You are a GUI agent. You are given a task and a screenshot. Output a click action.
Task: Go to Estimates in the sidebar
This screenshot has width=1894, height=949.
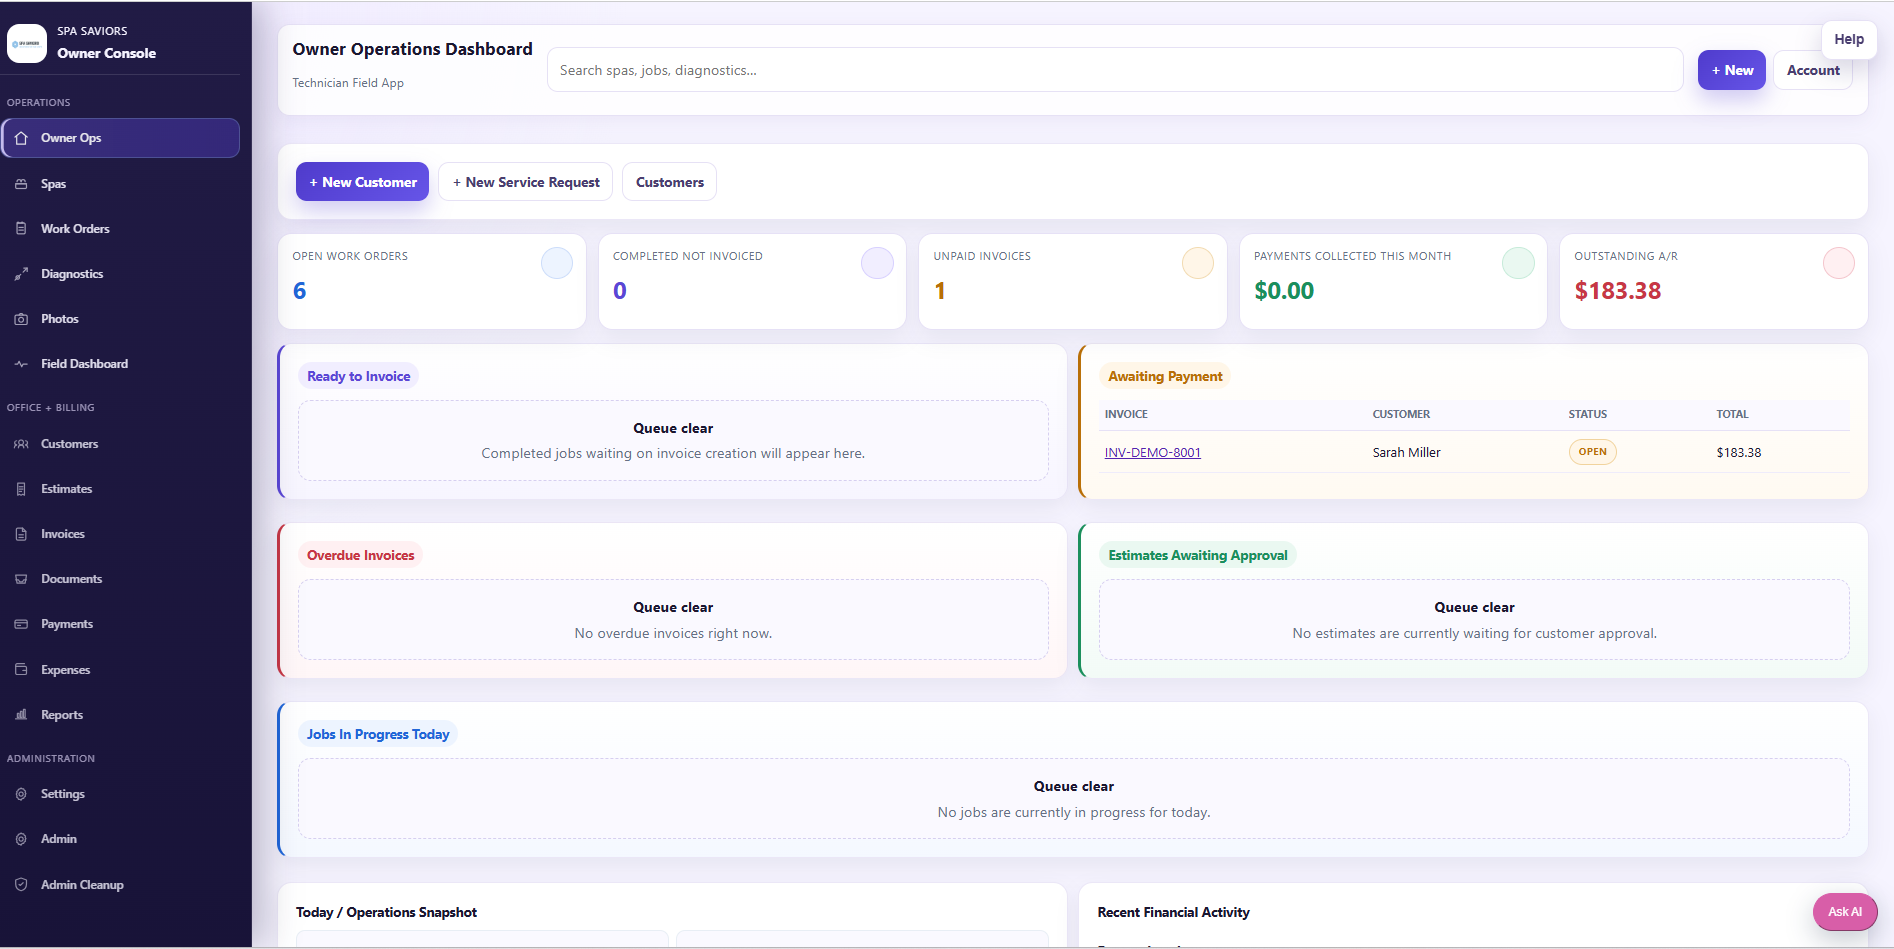point(121,489)
